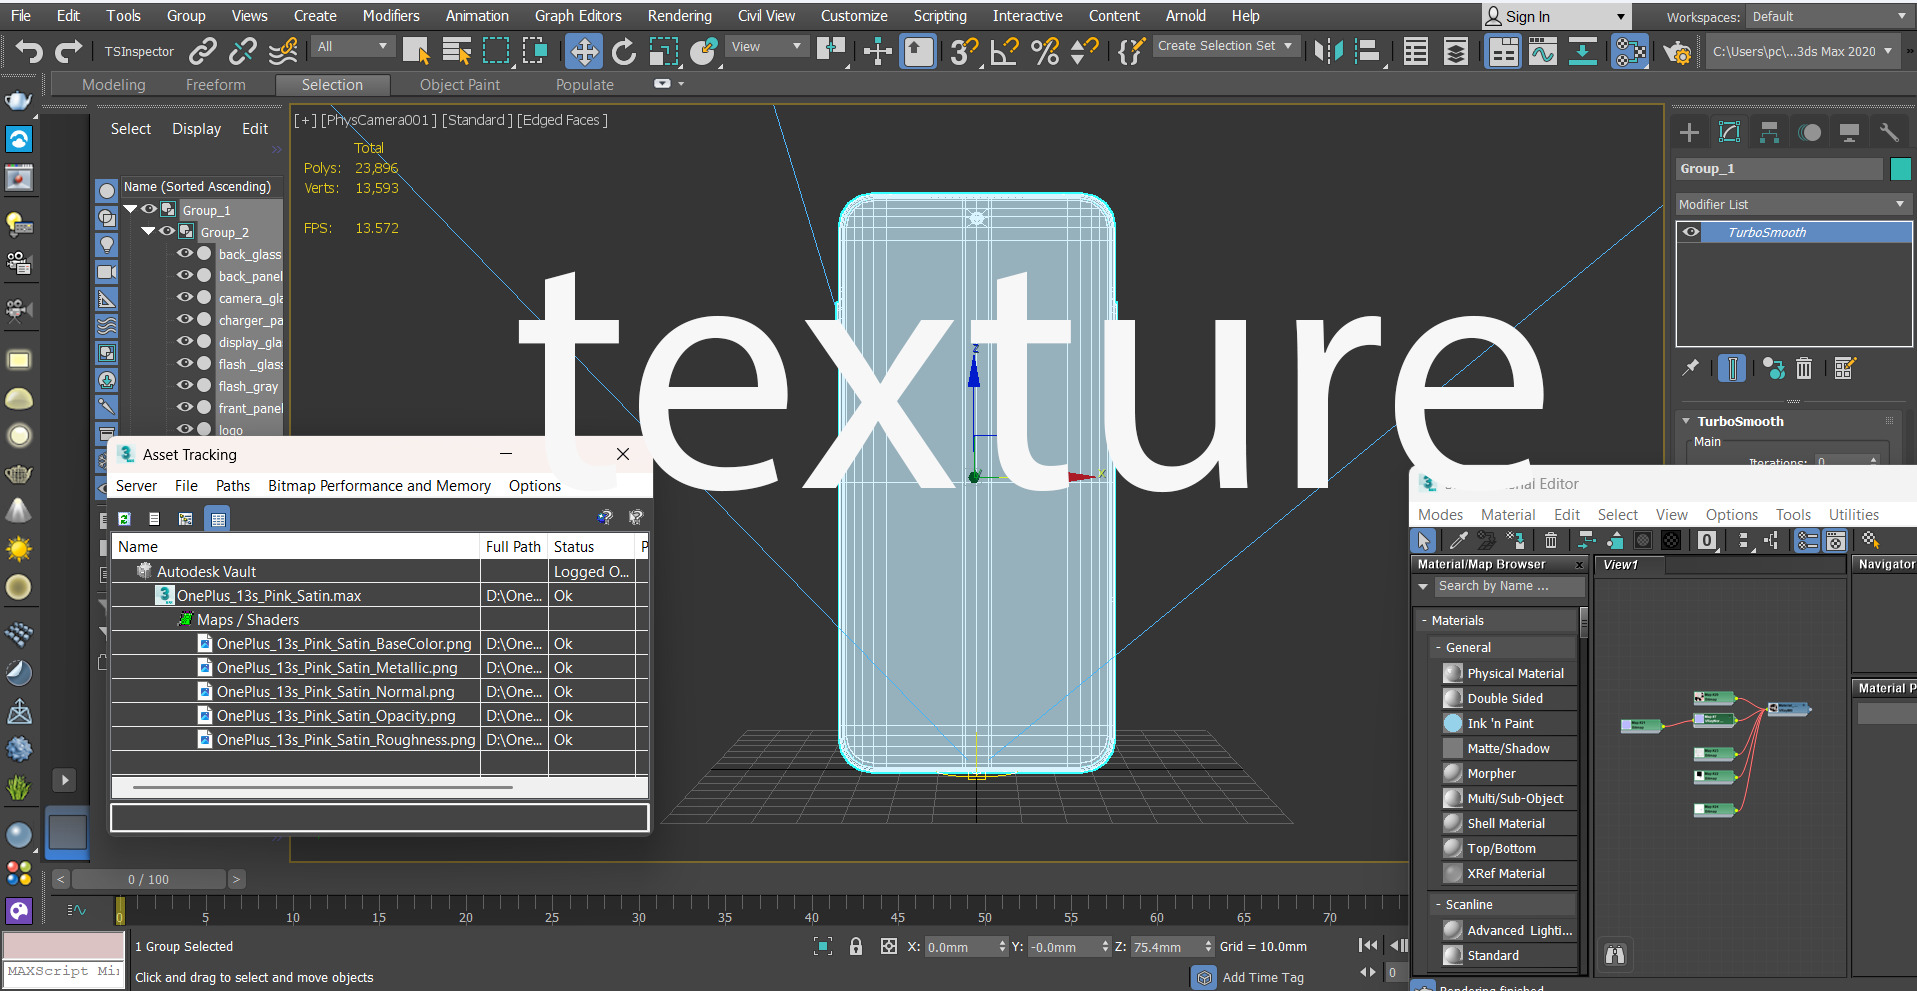Hide the back_glass object via eye
This screenshot has height=991, width=1917.
click(185, 253)
